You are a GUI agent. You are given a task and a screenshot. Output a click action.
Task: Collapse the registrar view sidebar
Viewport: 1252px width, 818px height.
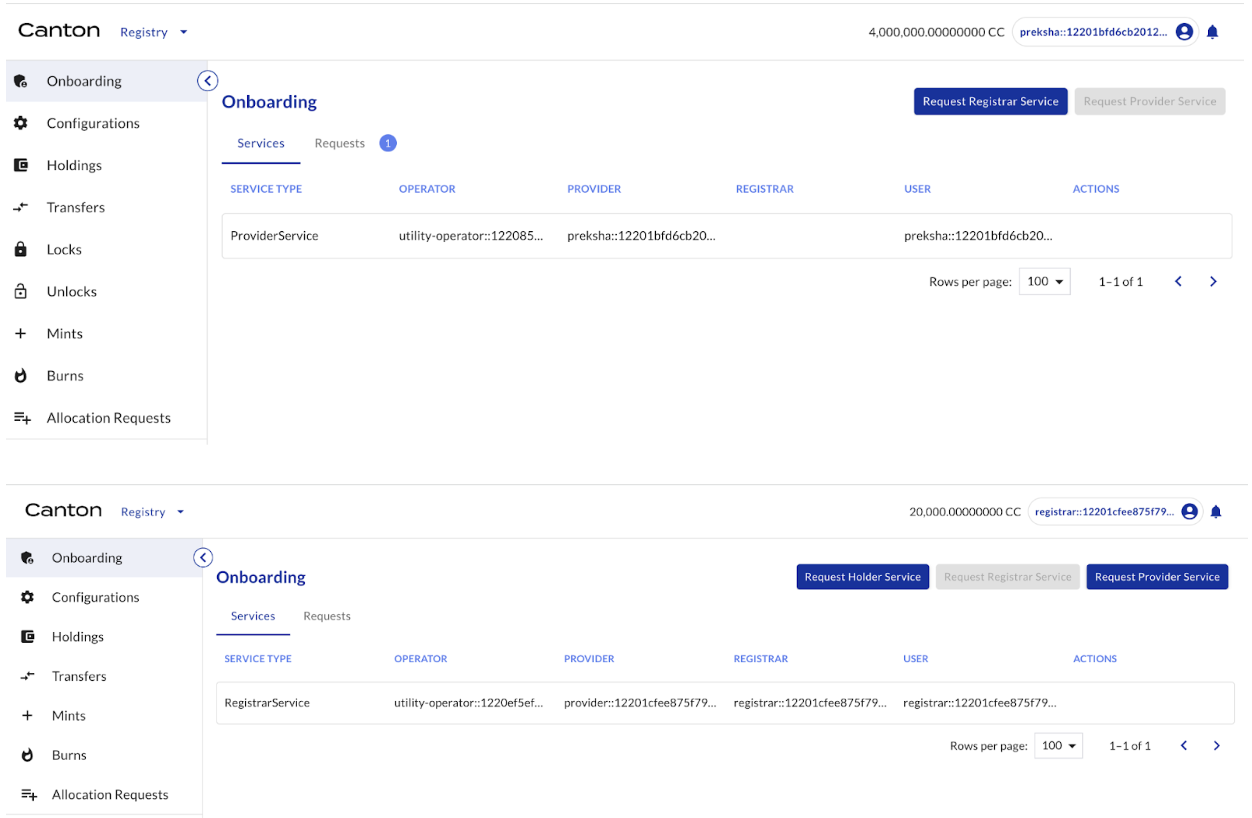pyautogui.click(x=203, y=557)
